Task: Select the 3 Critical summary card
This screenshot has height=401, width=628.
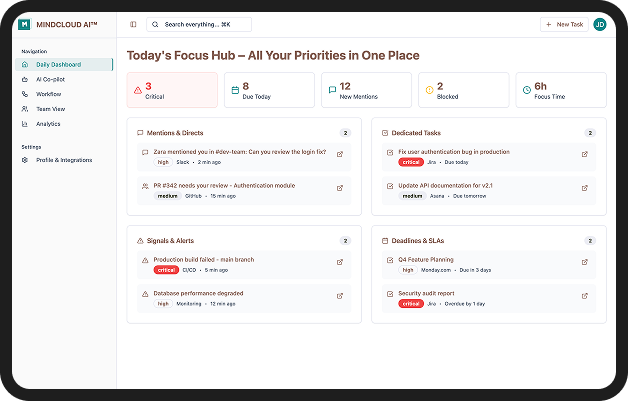Action: [x=172, y=90]
